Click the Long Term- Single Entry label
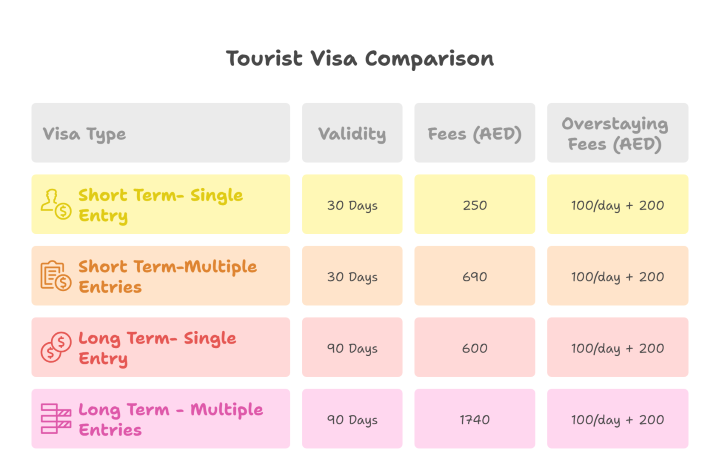The height and width of the screenshot is (471, 720). pyautogui.click(x=156, y=348)
